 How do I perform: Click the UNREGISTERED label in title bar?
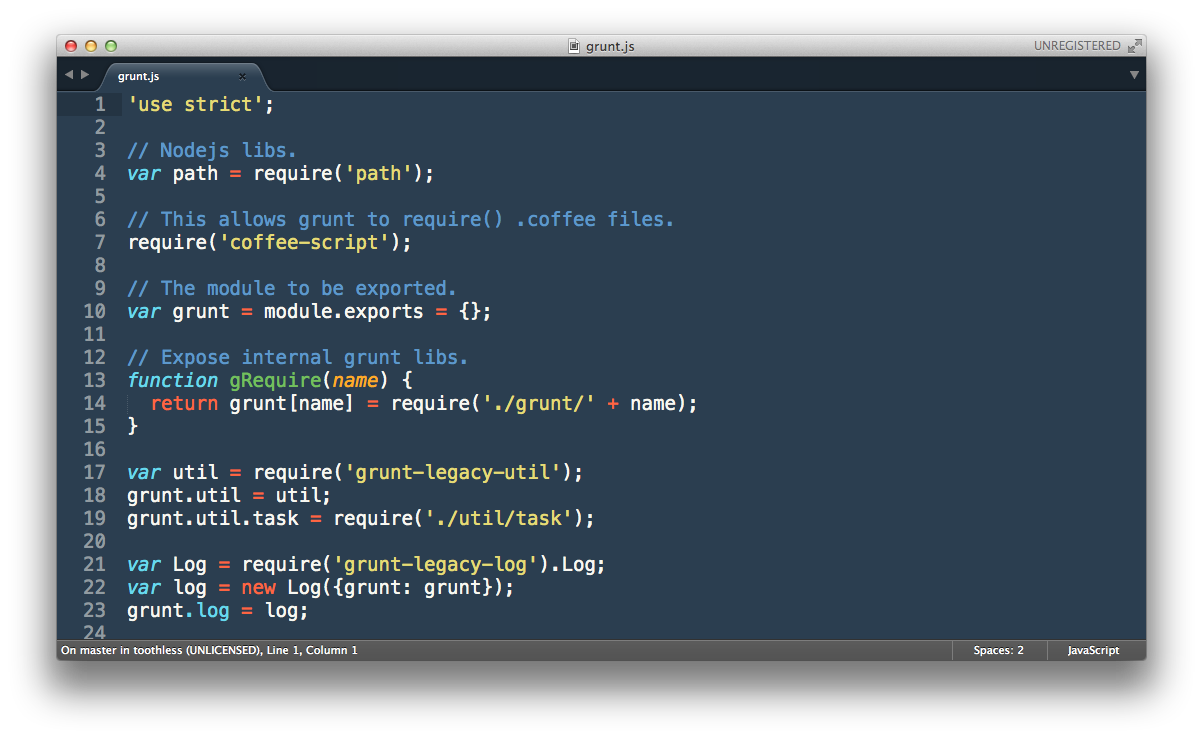pyautogui.click(x=1077, y=46)
